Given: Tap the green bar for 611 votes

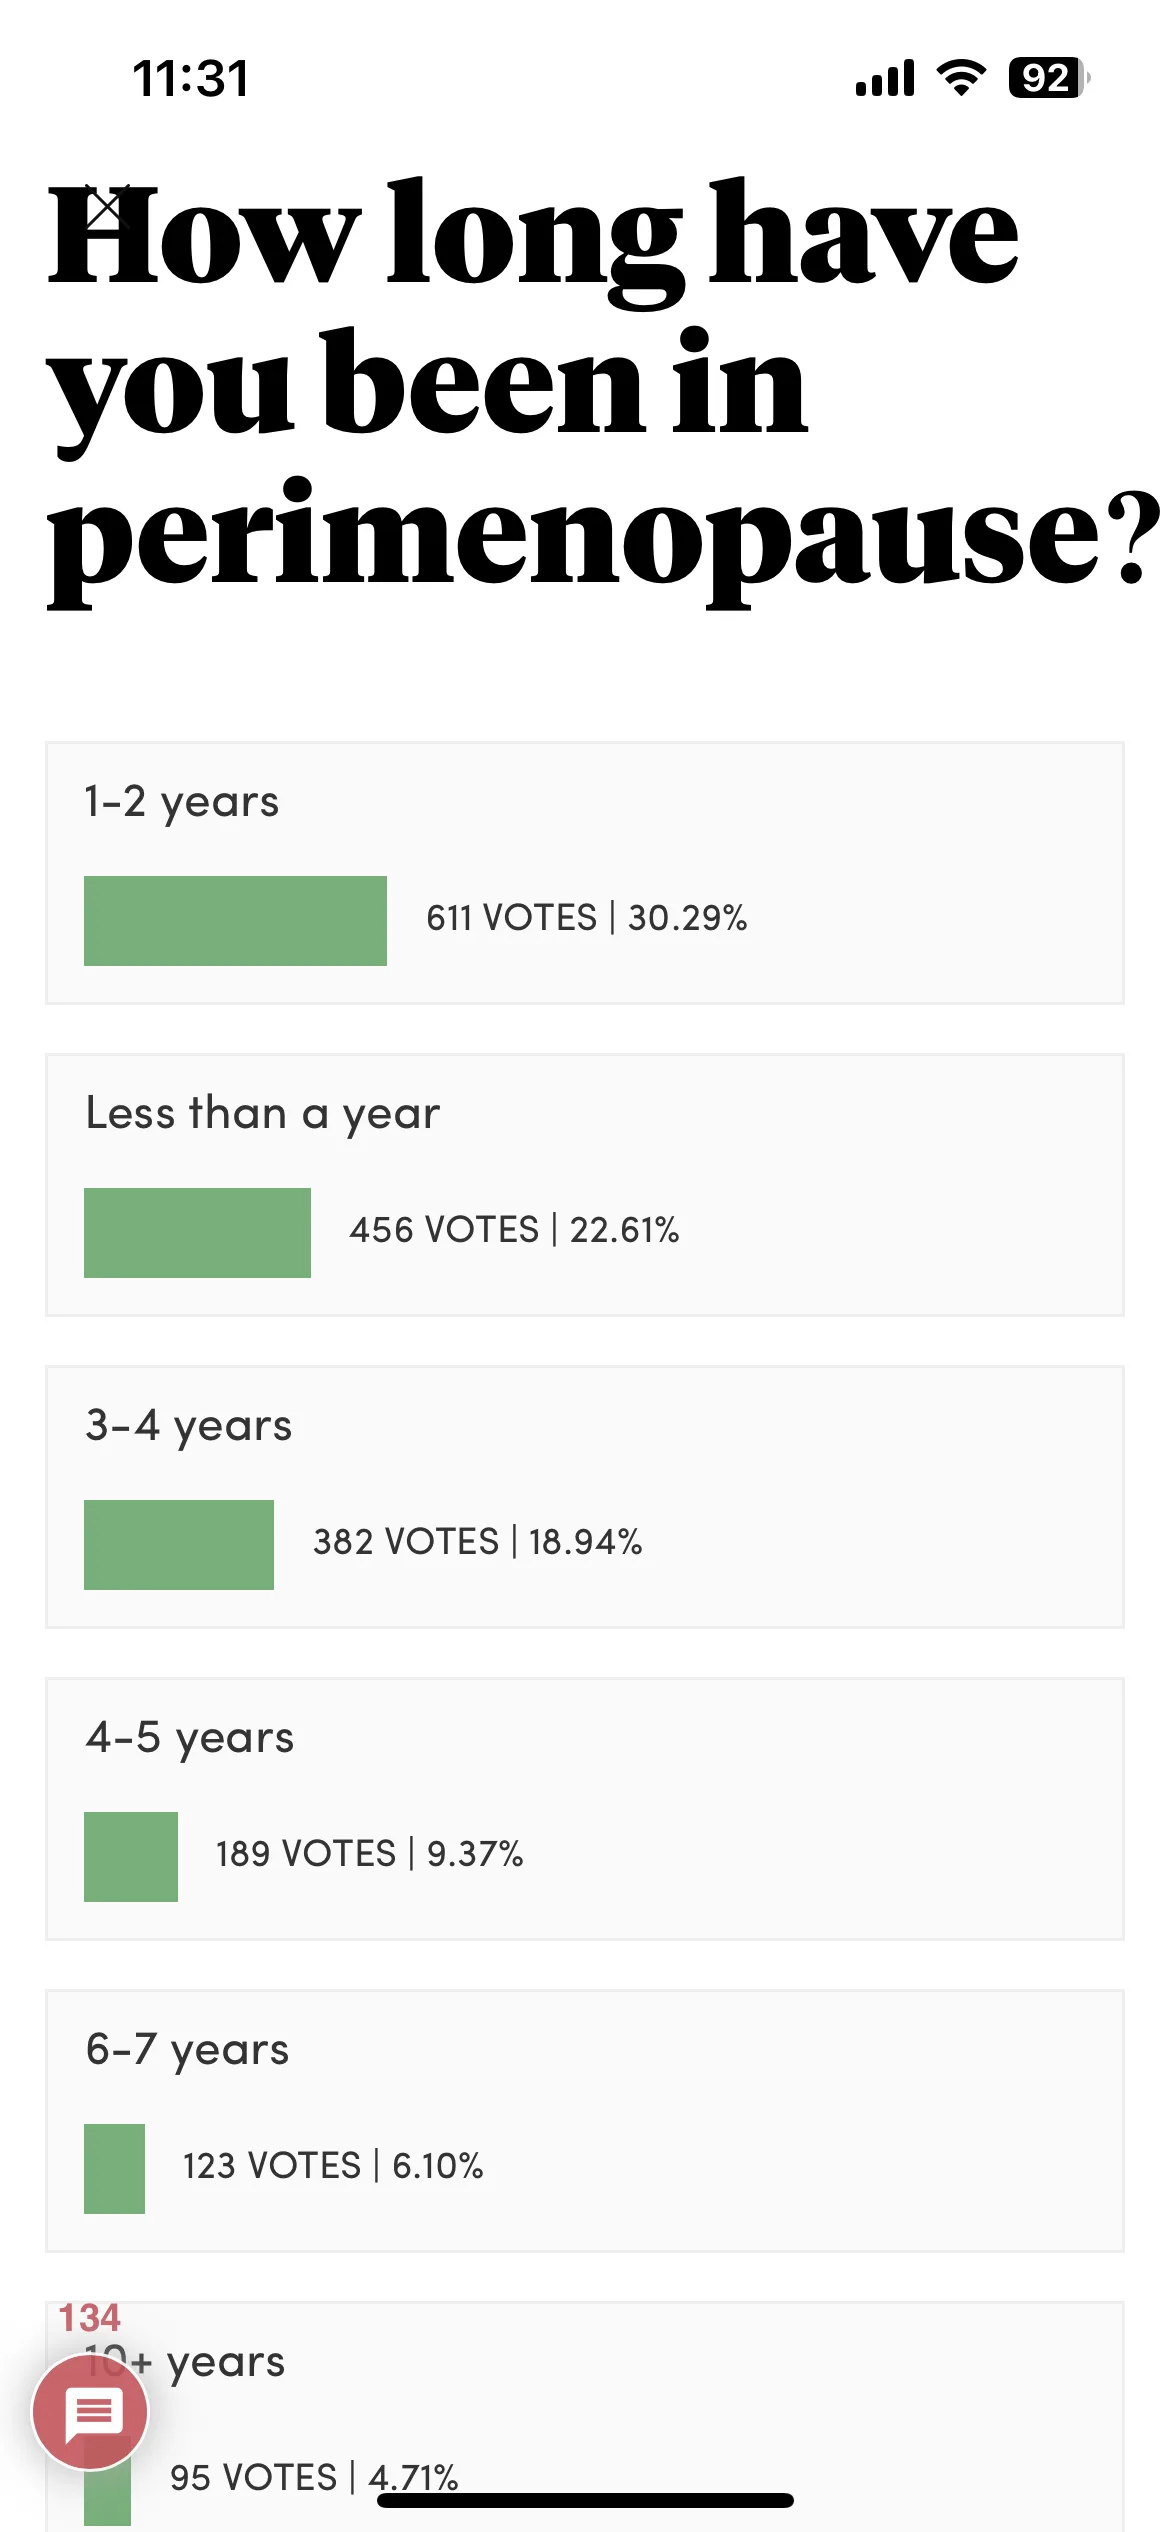Looking at the screenshot, I should click(x=235, y=921).
